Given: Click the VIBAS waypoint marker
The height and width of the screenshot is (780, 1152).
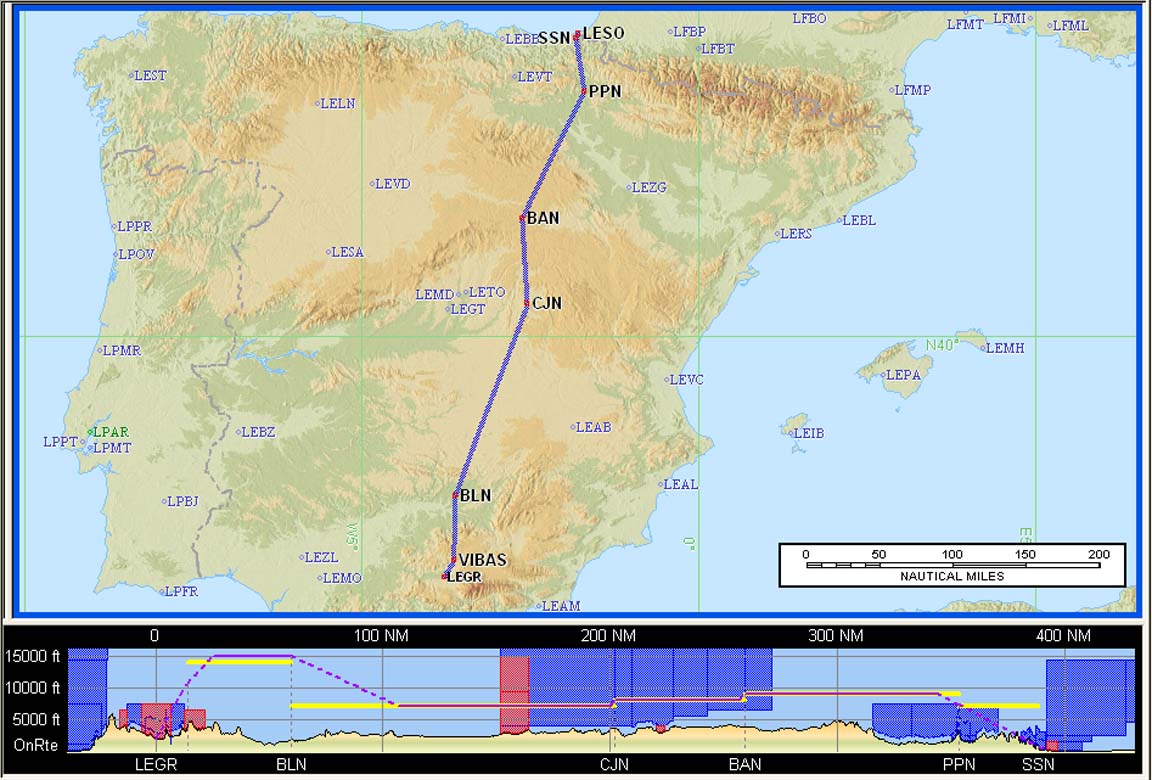Looking at the screenshot, I should [x=454, y=560].
